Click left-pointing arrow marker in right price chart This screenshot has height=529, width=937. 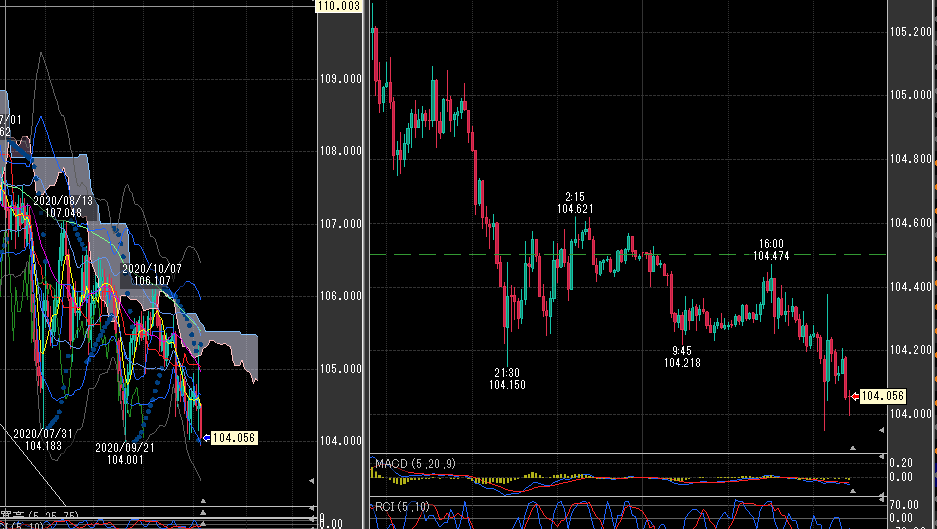[x=881, y=430]
